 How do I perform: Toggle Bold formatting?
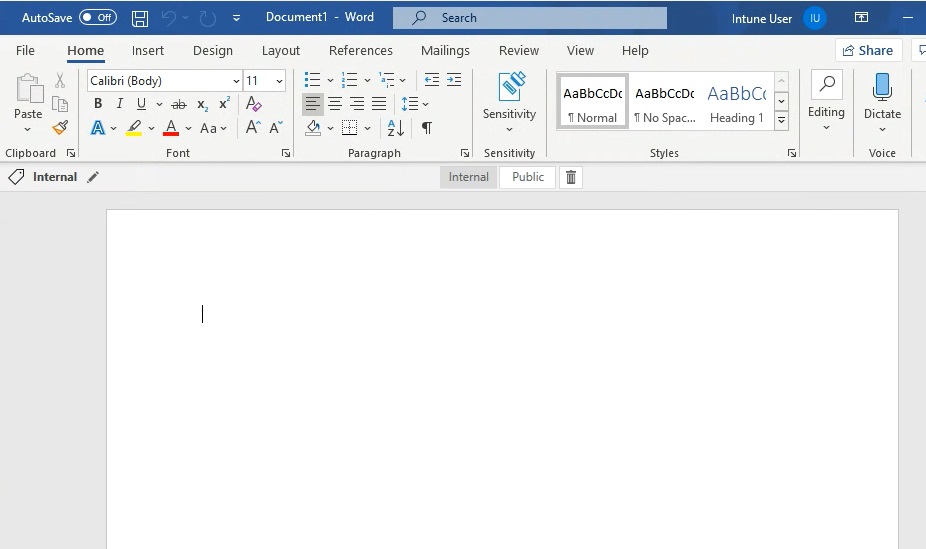(98, 104)
